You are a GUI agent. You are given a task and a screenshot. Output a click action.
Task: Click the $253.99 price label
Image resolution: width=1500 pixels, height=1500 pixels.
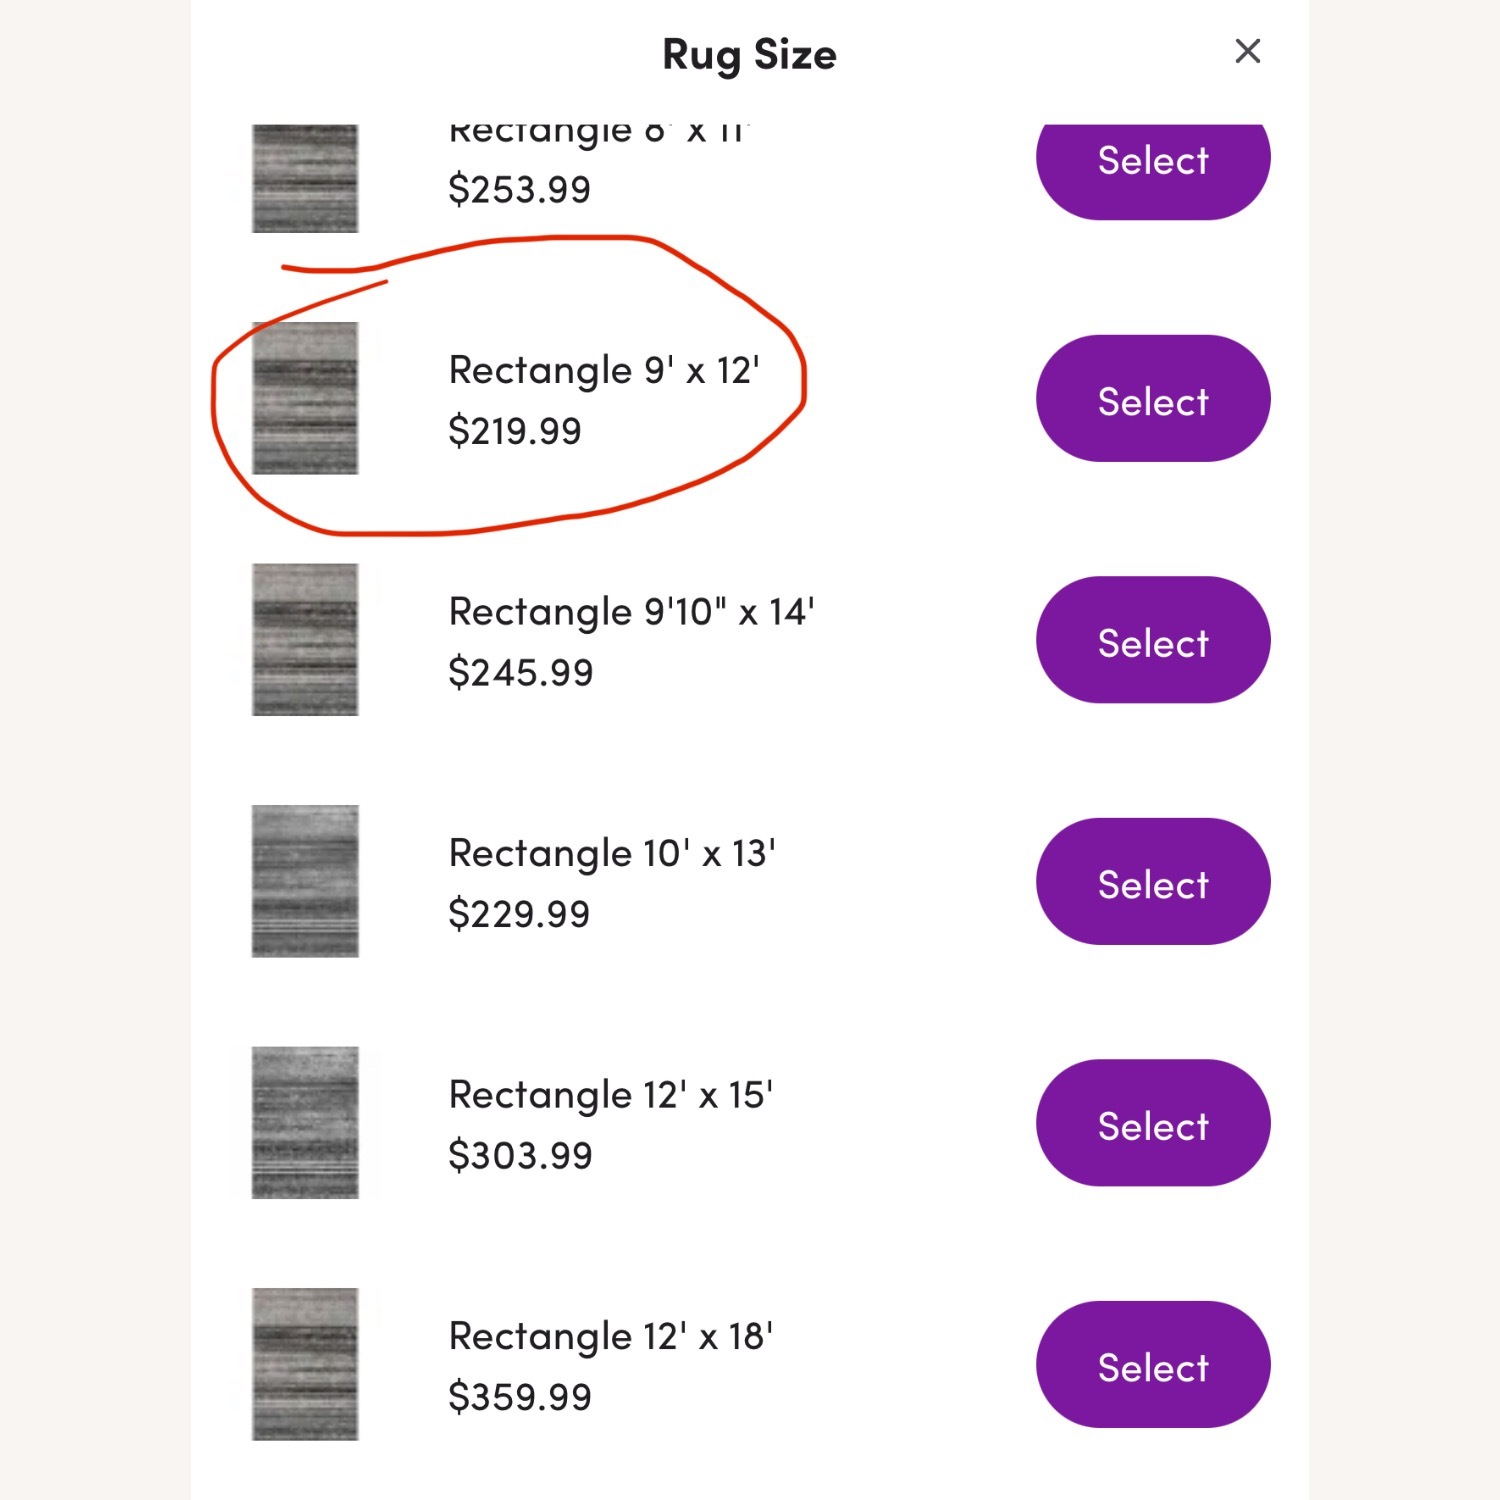(x=520, y=187)
